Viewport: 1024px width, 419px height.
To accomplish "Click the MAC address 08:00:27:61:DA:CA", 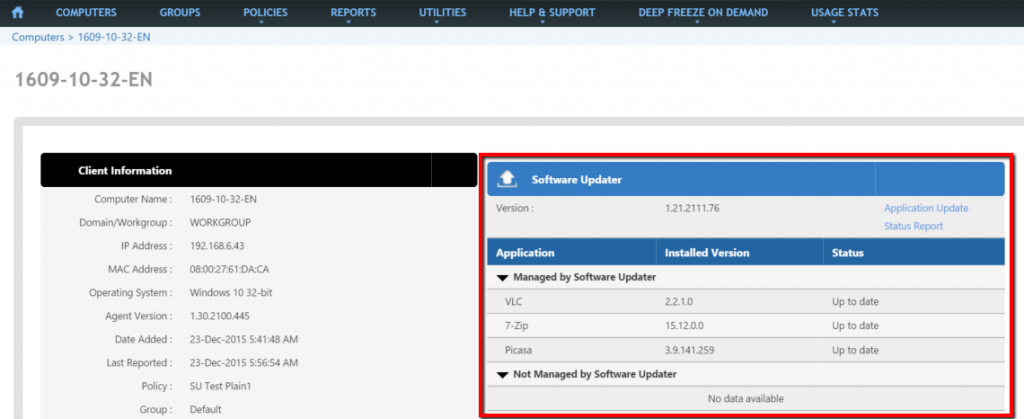I will 229,269.
